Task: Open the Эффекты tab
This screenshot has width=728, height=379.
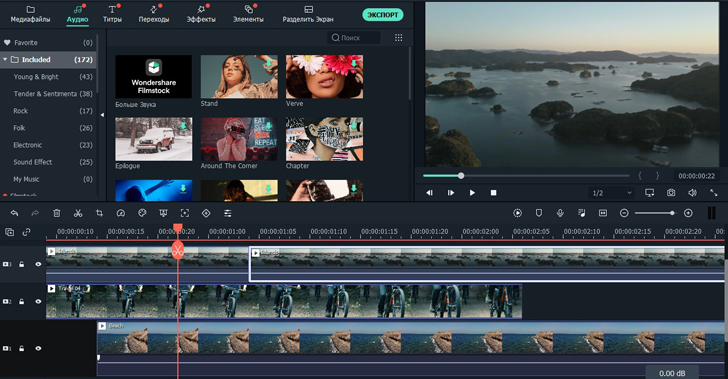Action: pos(201,14)
